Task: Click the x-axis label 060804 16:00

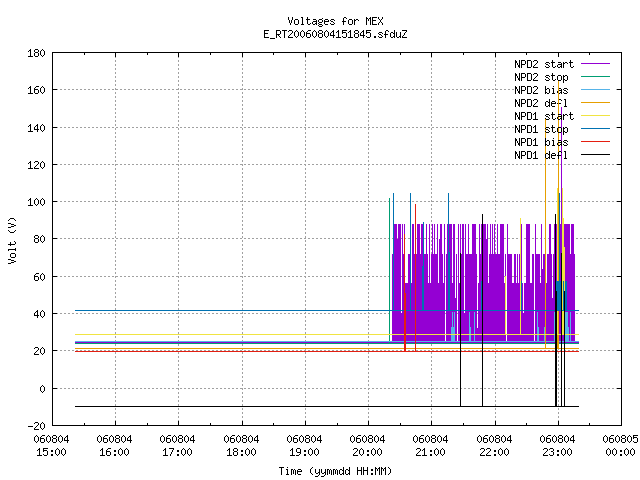Action: [x=114, y=446]
